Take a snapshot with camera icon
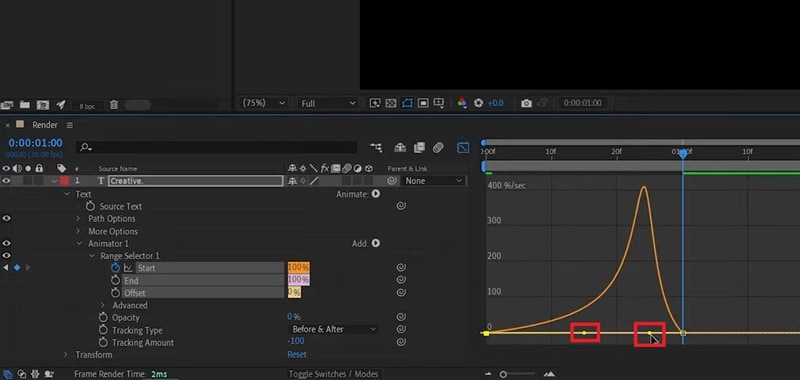The image size is (800, 380). [x=526, y=103]
